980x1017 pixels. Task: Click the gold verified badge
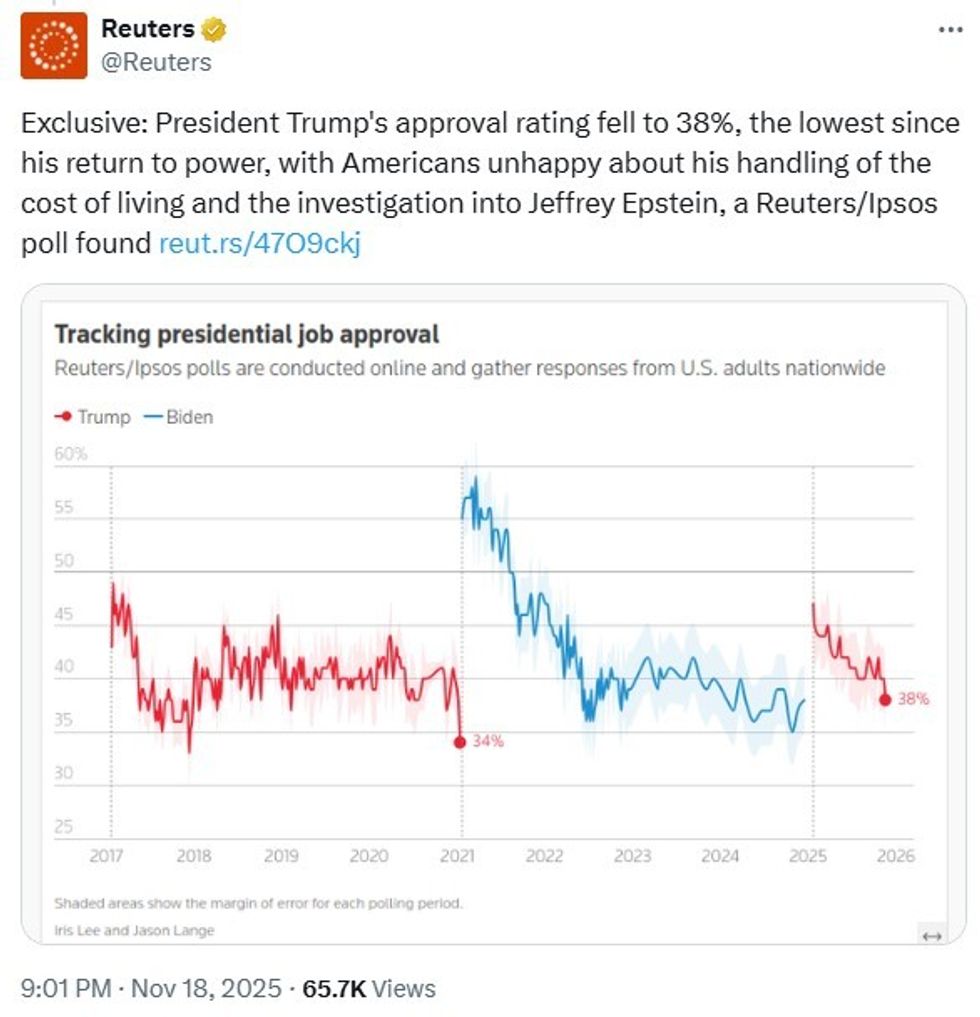[215, 30]
